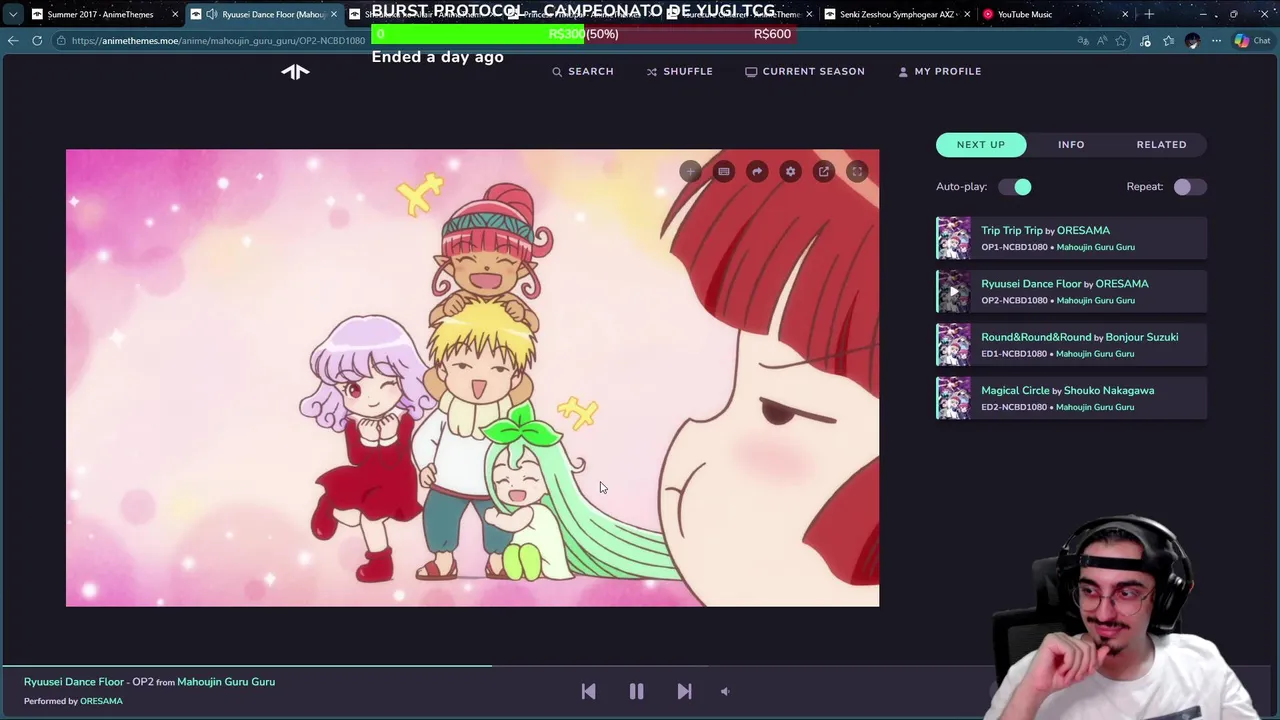Open the browser profile avatar
Screen dimensions: 1280x720
coord(1192,41)
